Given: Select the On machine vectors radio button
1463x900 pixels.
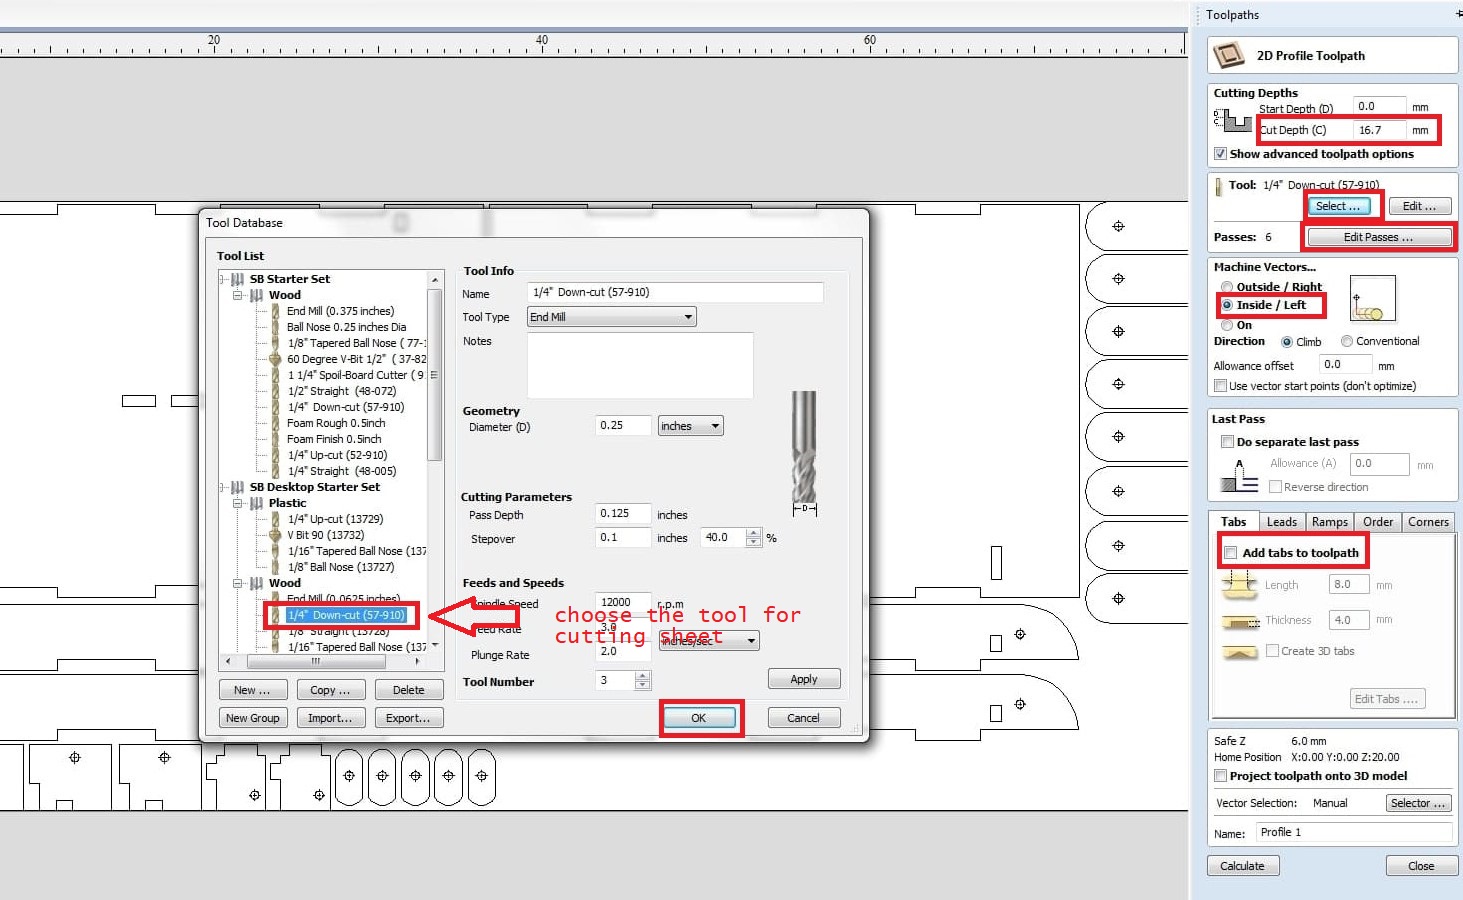Looking at the screenshot, I should (1227, 325).
